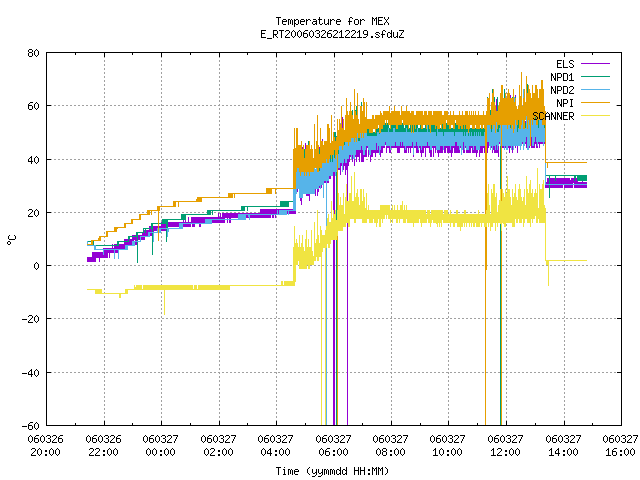
Task: Click the purple ELS legend line sample
Action: [595, 64]
